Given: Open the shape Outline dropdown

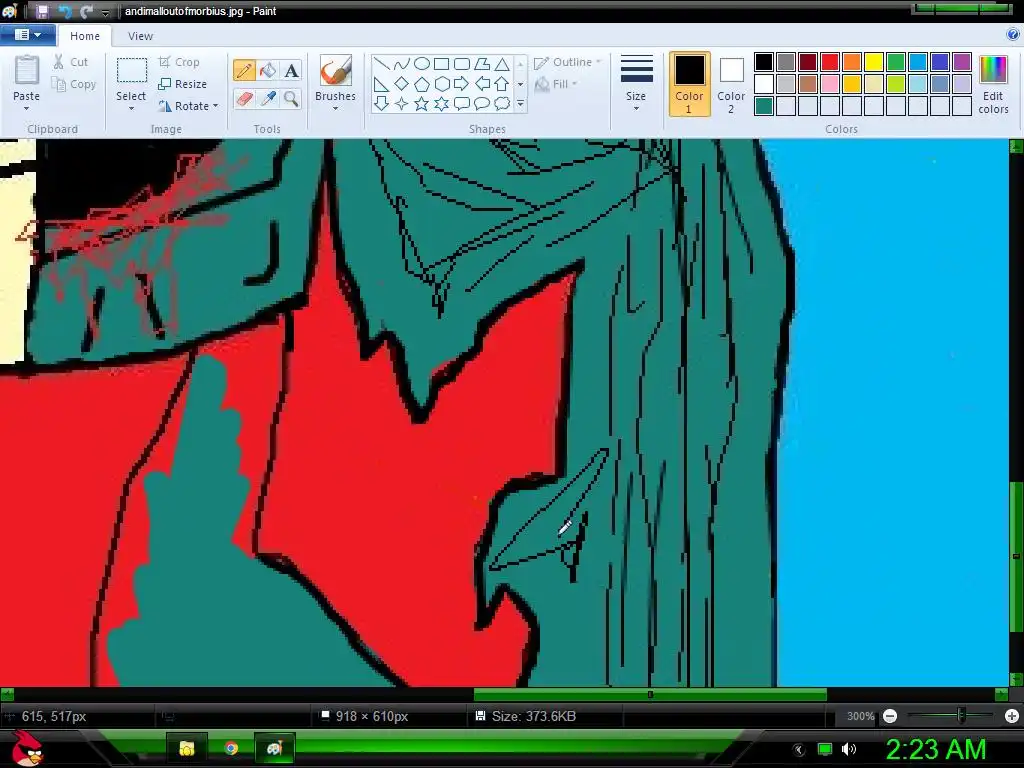Looking at the screenshot, I should [567, 63].
